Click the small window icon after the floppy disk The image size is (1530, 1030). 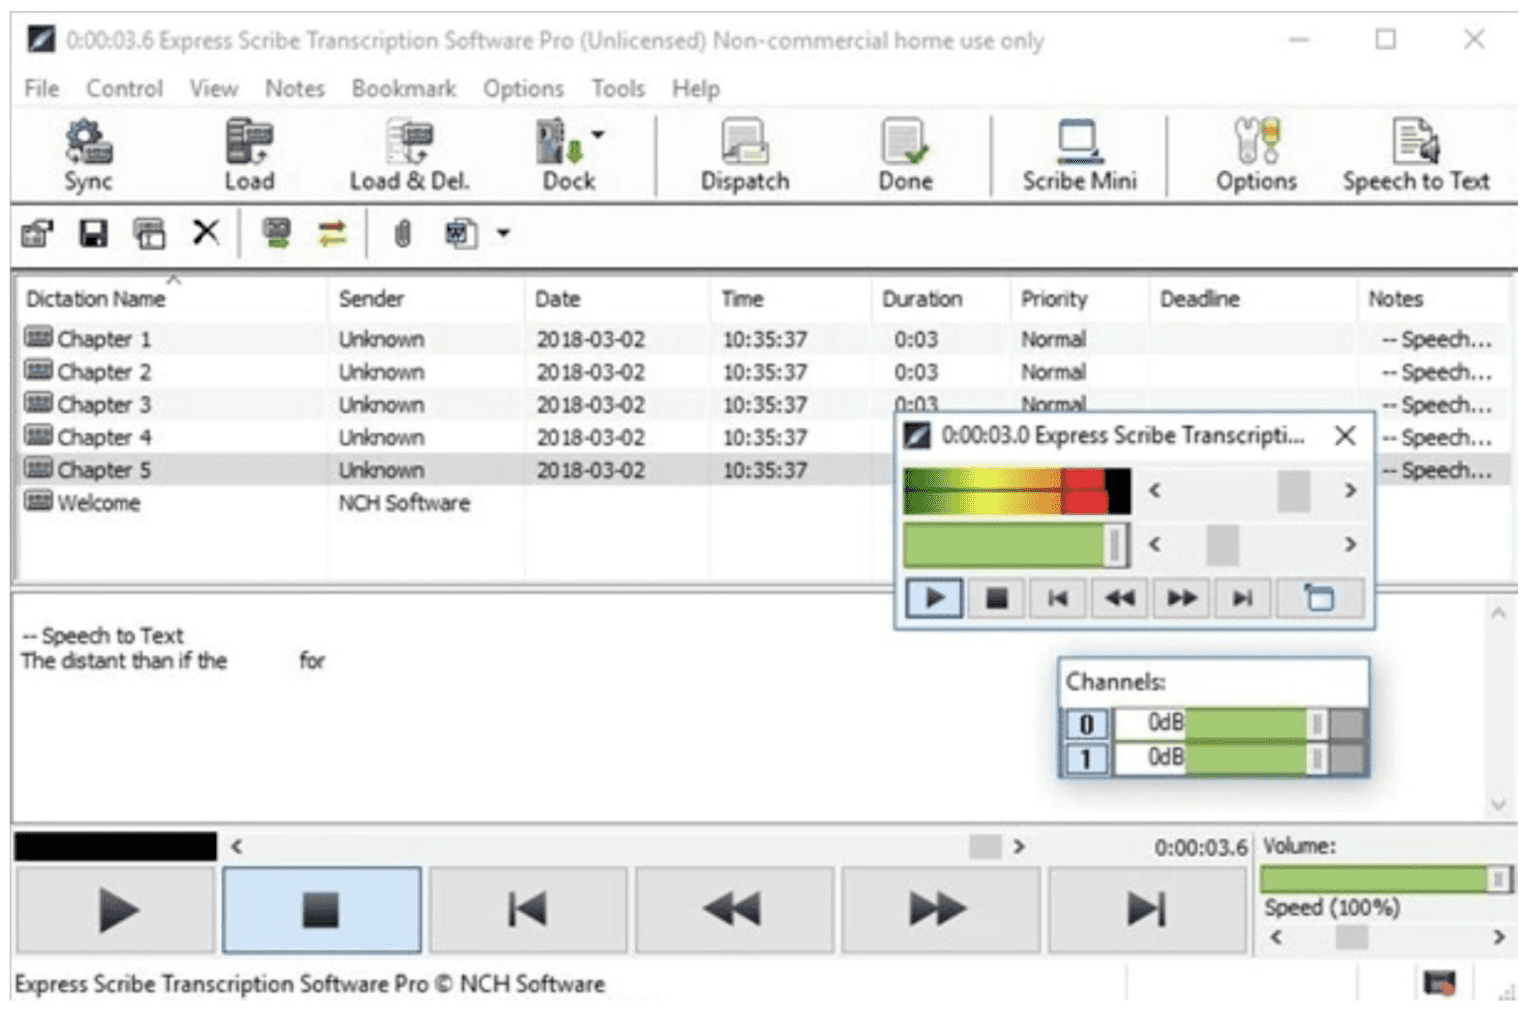click(x=150, y=234)
